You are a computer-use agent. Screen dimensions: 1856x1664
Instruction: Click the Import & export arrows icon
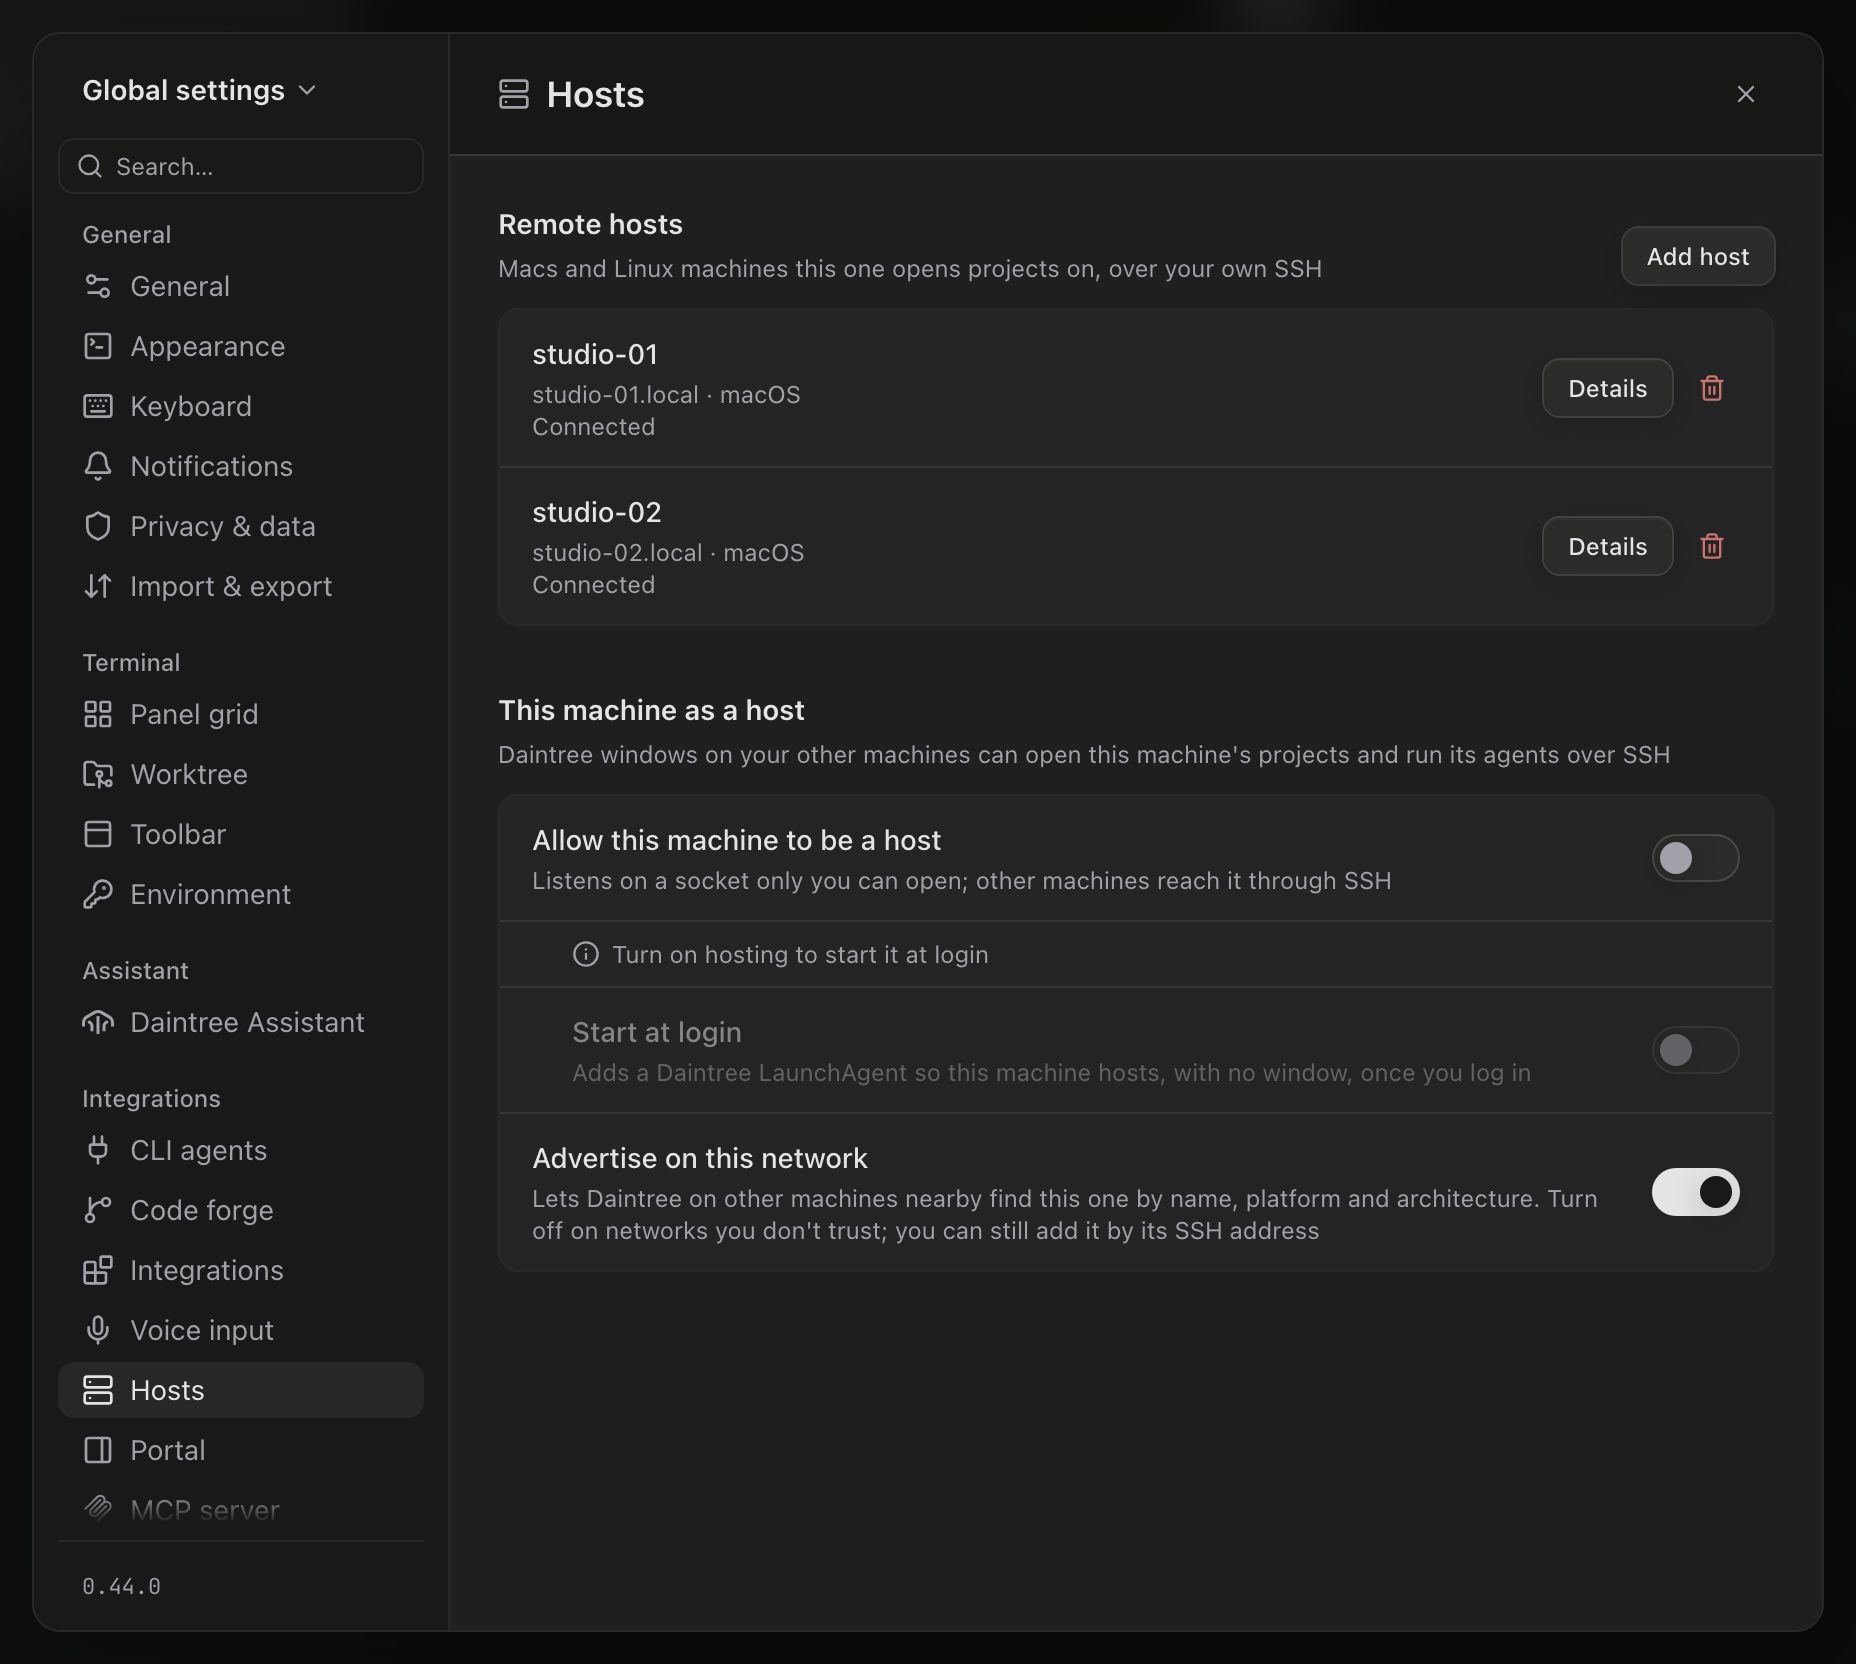tap(97, 586)
